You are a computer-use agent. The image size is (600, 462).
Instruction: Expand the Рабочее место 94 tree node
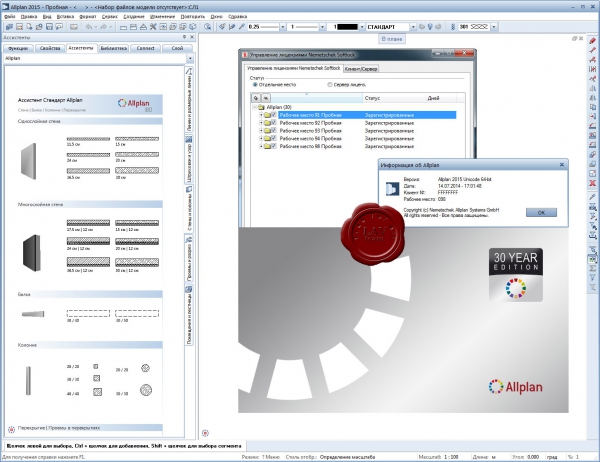coord(261,139)
